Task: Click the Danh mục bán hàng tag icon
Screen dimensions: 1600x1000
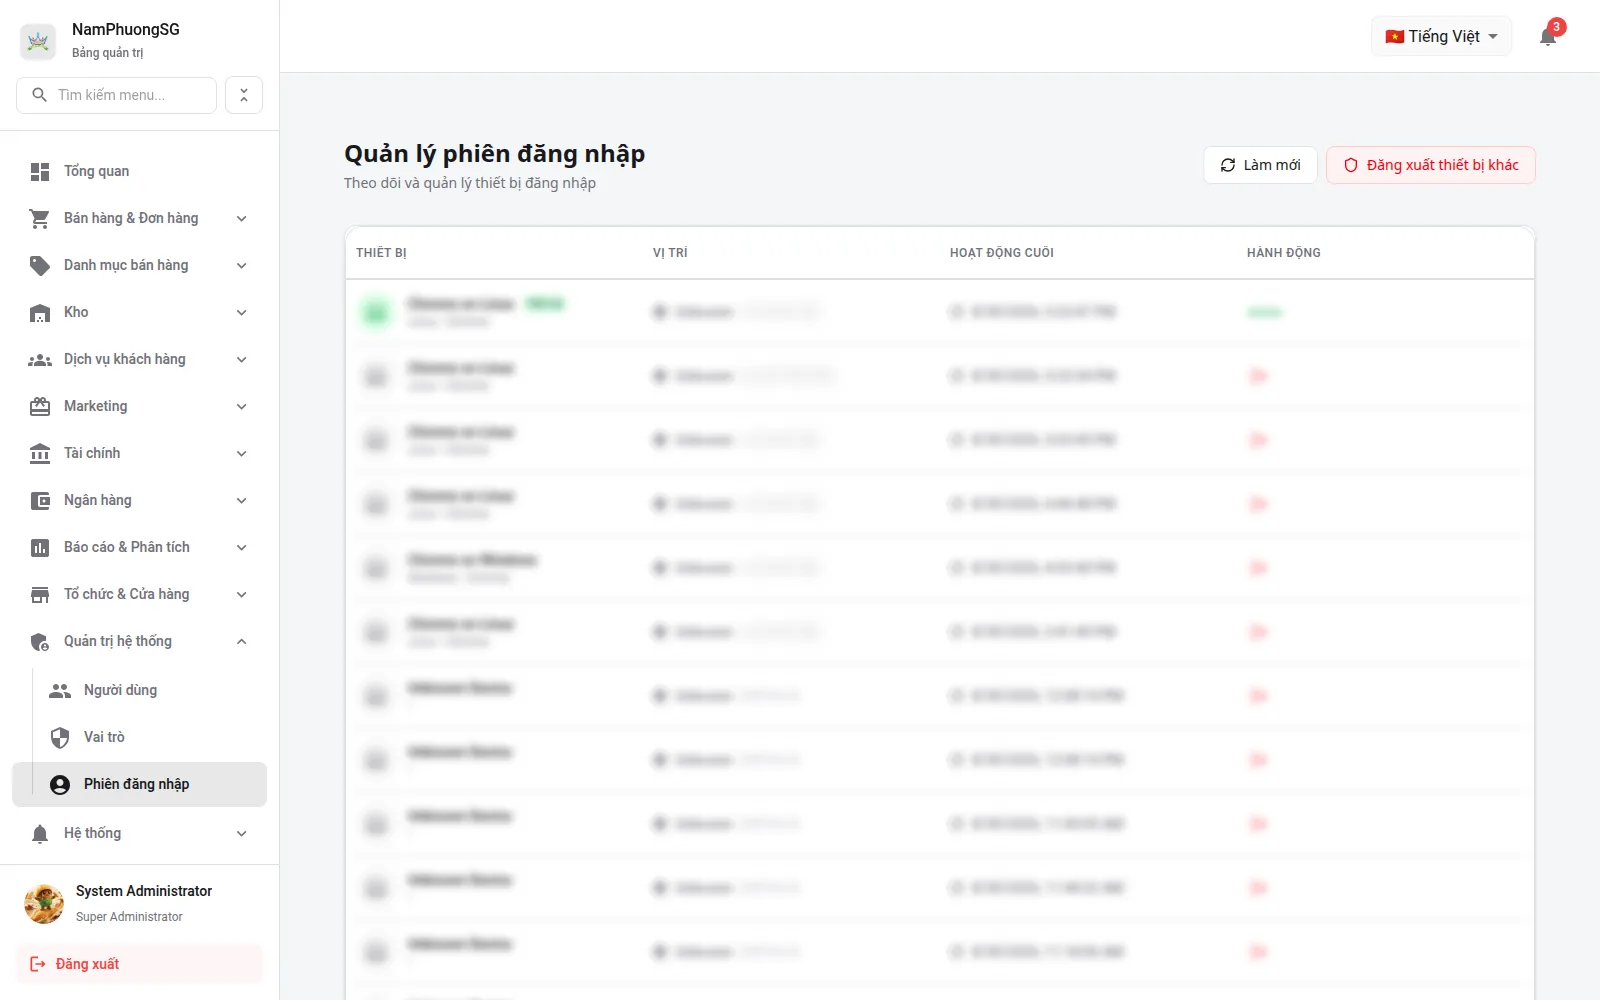Action: 40,265
